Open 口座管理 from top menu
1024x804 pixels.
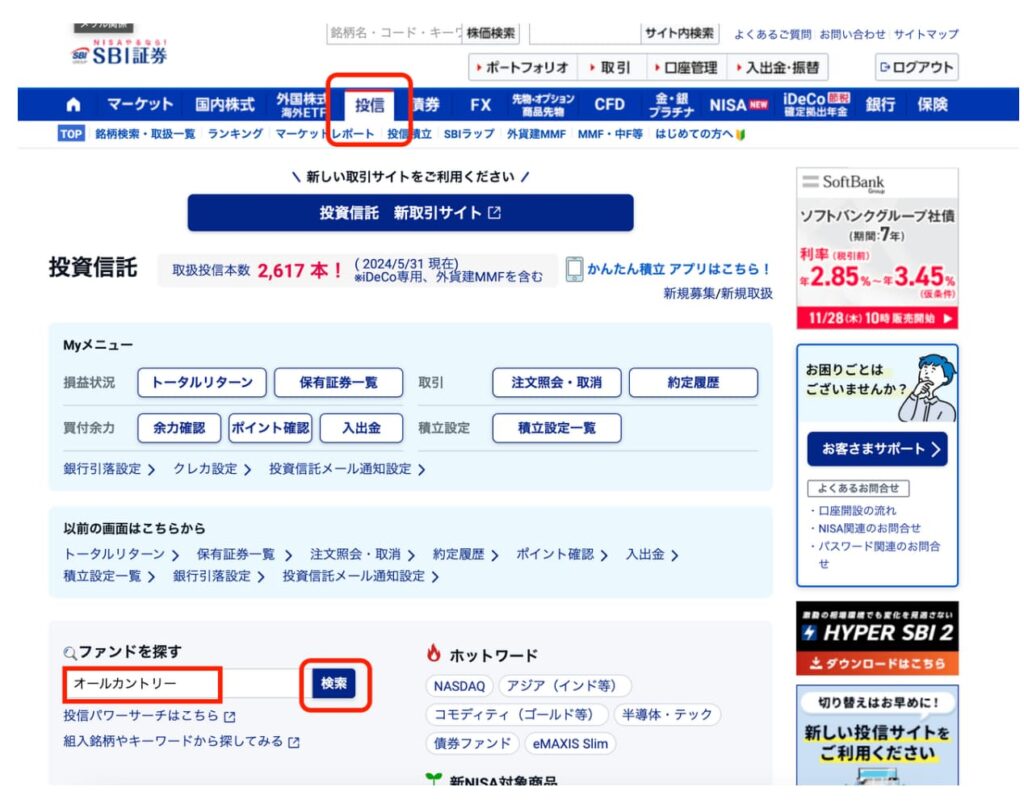pos(686,67)
